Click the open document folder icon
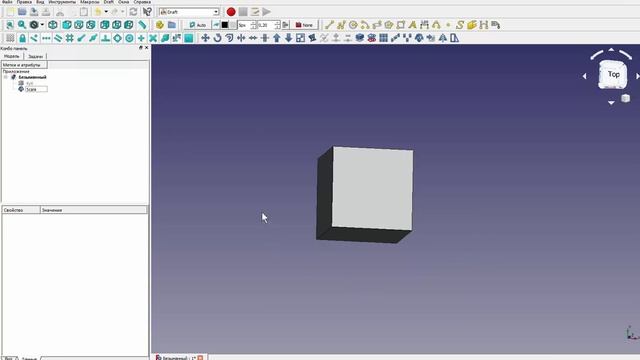Image resolution: width=640 pixels, height=360 pixels. tap(22, 12)
